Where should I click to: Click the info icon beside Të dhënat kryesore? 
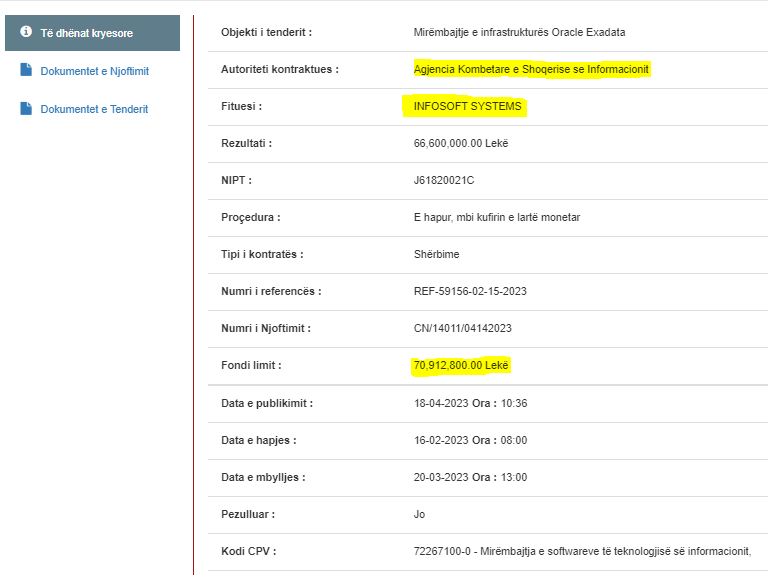pos(27,32)
